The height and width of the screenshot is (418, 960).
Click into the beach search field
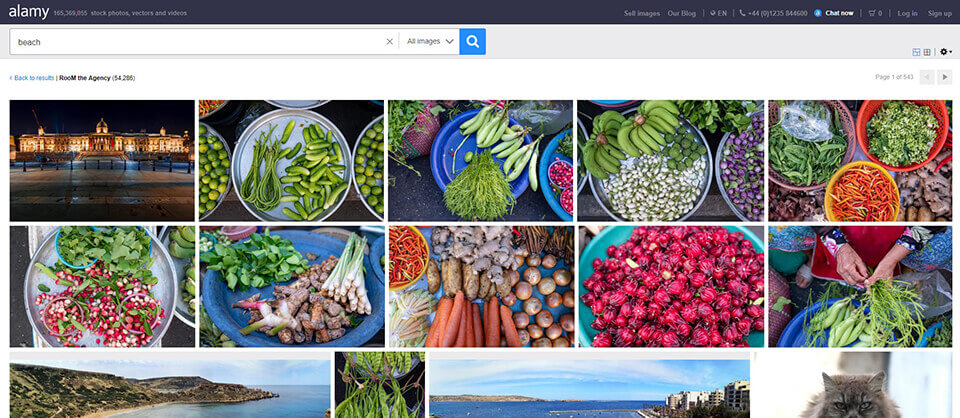click(x=200, y=42)
